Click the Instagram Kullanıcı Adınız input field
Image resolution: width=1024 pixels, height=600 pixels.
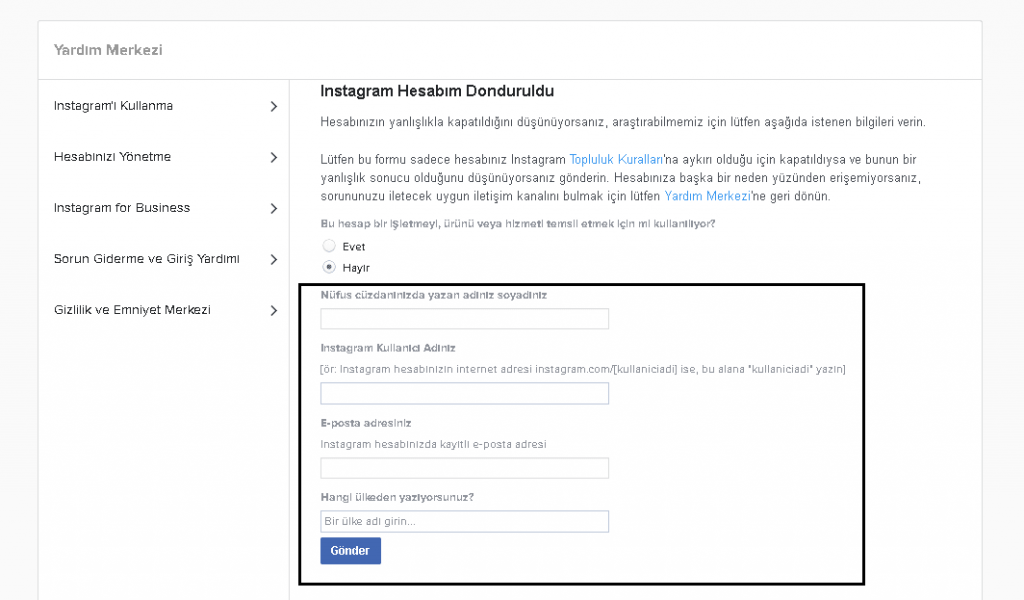point(464,393)
